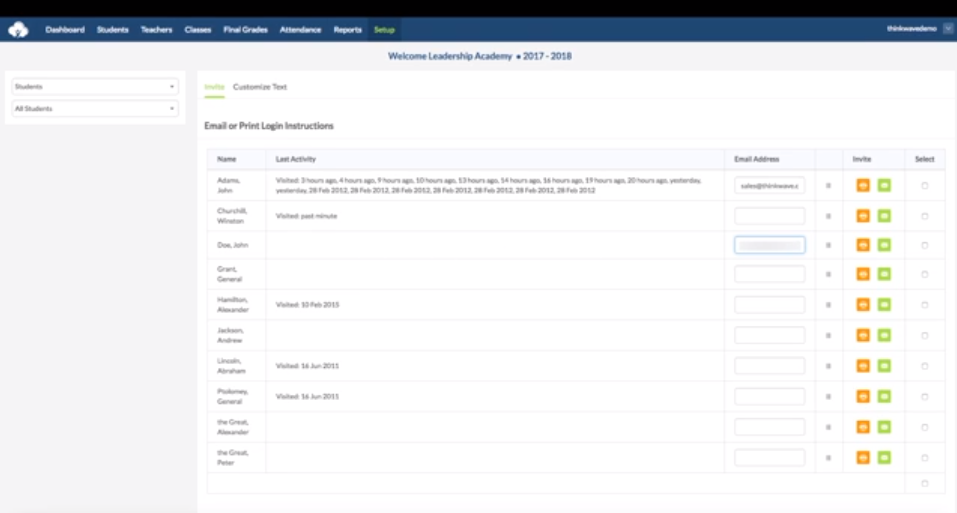Viewport: 957px width, 513px height.
Task: Click green email icon for the Great, Peter
Action: pos(884,458)
